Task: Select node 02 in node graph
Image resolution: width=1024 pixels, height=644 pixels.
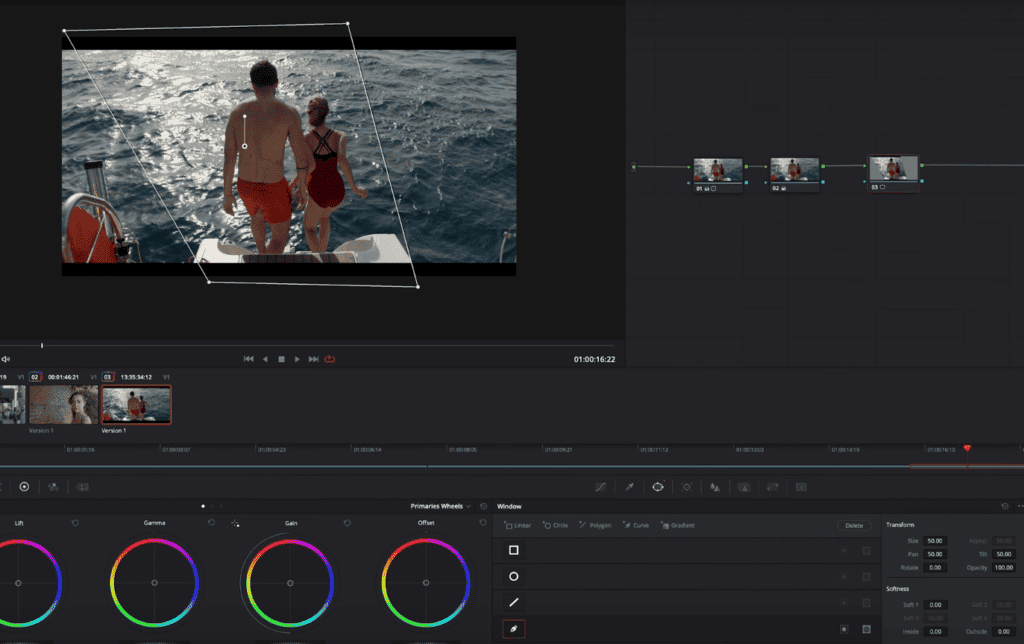Action: pos(795,175)
